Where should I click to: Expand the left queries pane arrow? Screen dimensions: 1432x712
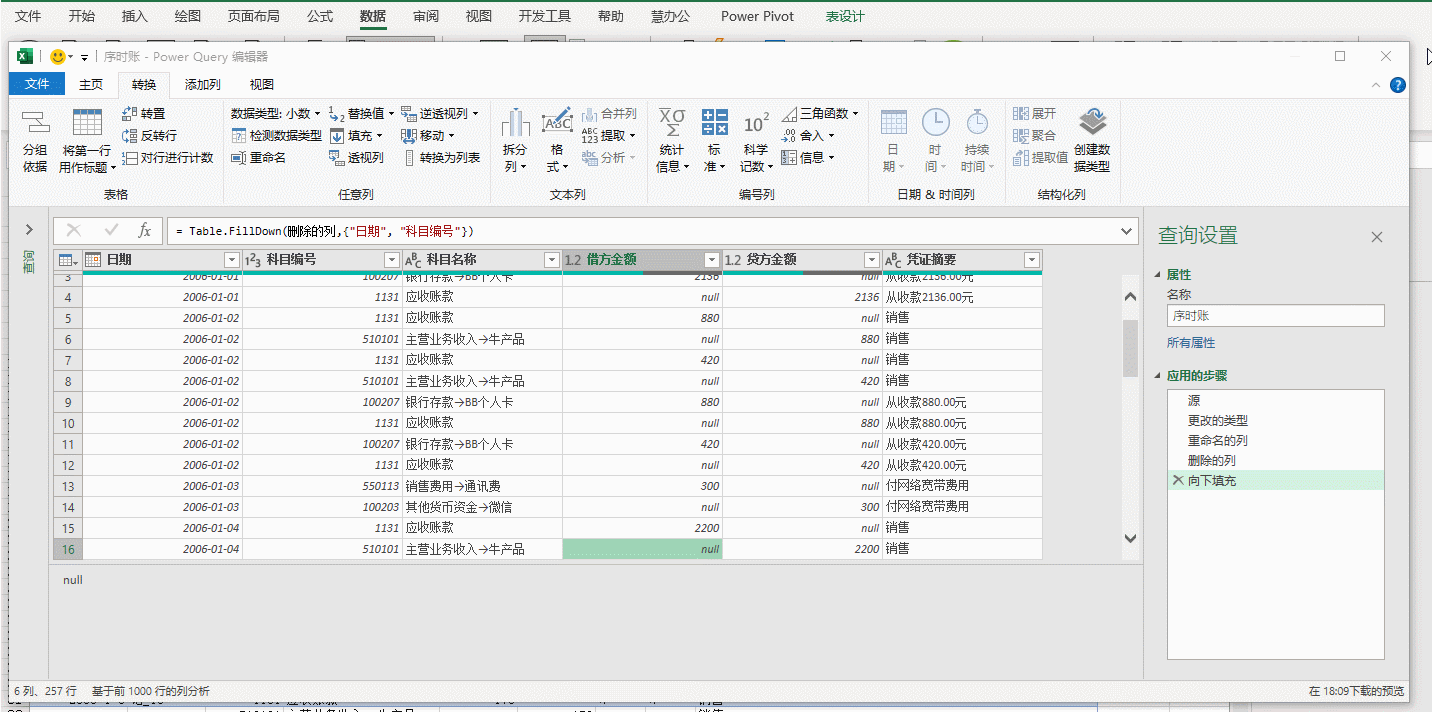(29, 229)
